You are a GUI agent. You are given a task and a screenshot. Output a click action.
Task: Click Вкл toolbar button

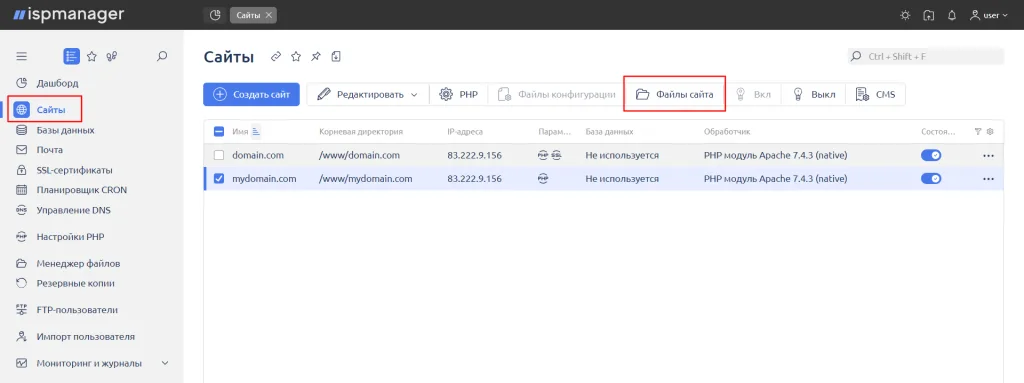753,94
